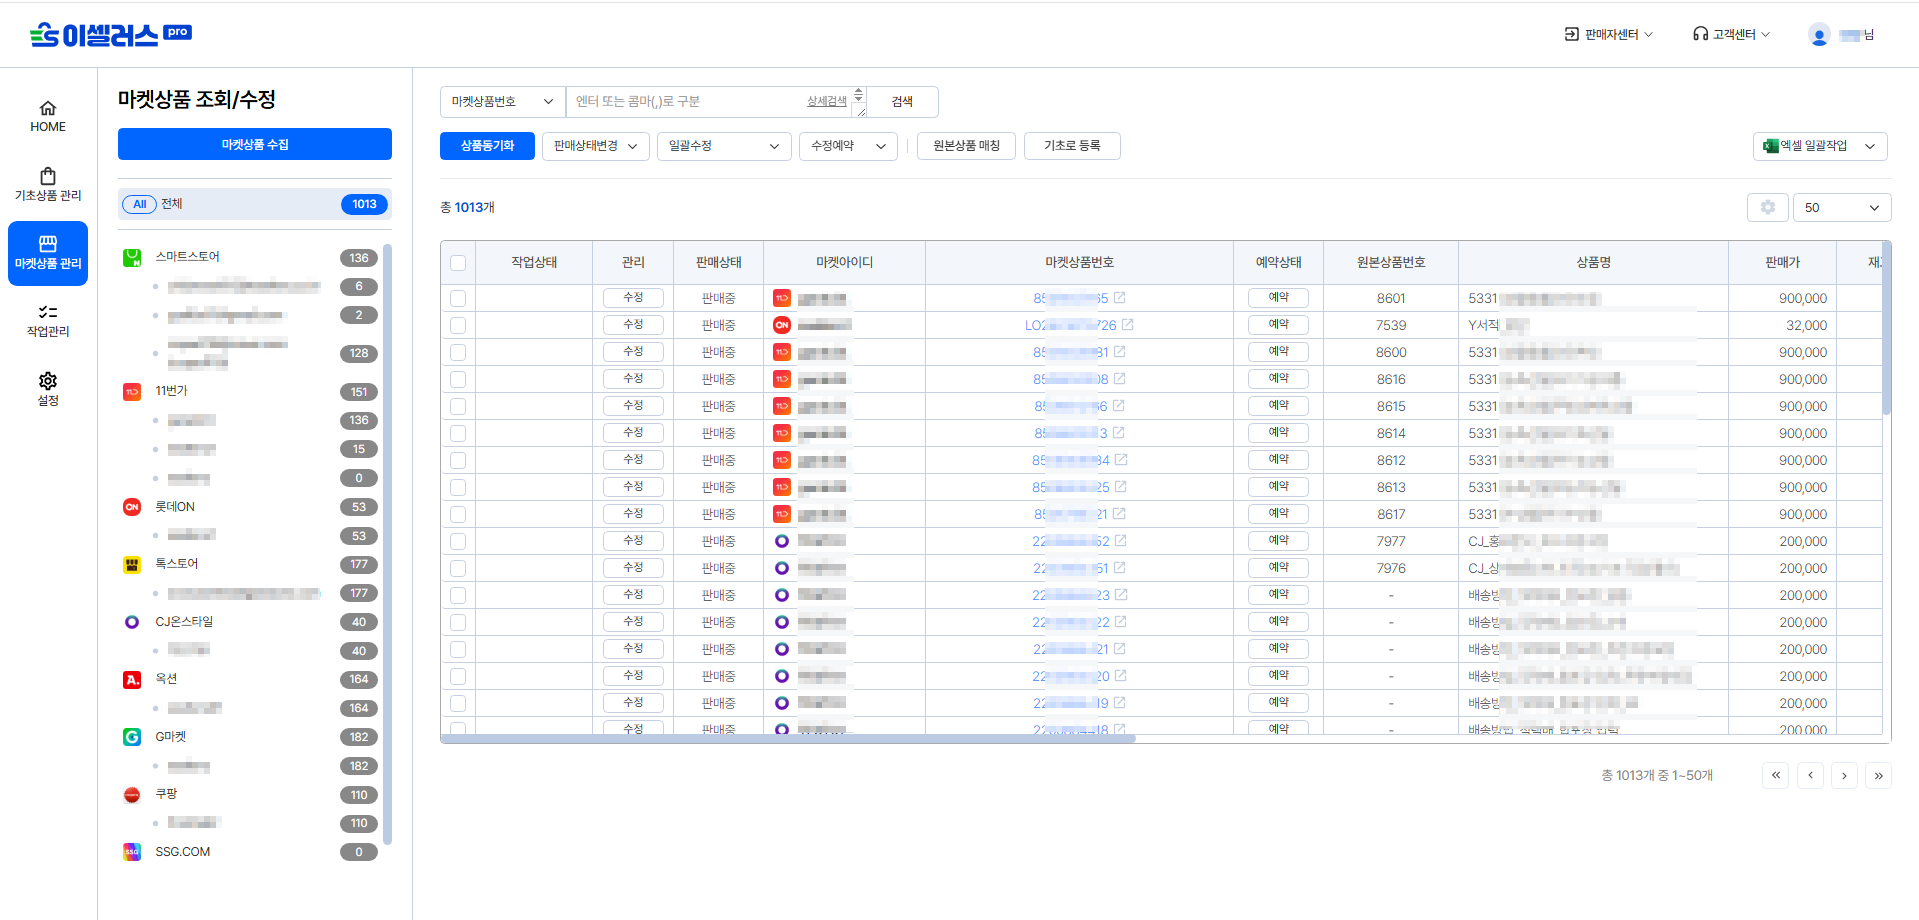Click 예약 button for row 7539

coord(1278,325)
